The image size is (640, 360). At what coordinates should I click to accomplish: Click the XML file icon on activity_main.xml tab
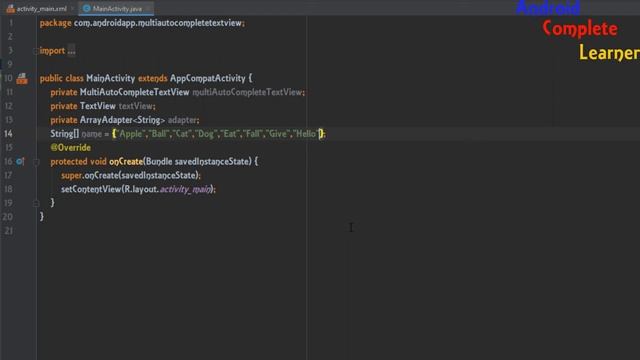pyautogui.click(x=11, y=9)
